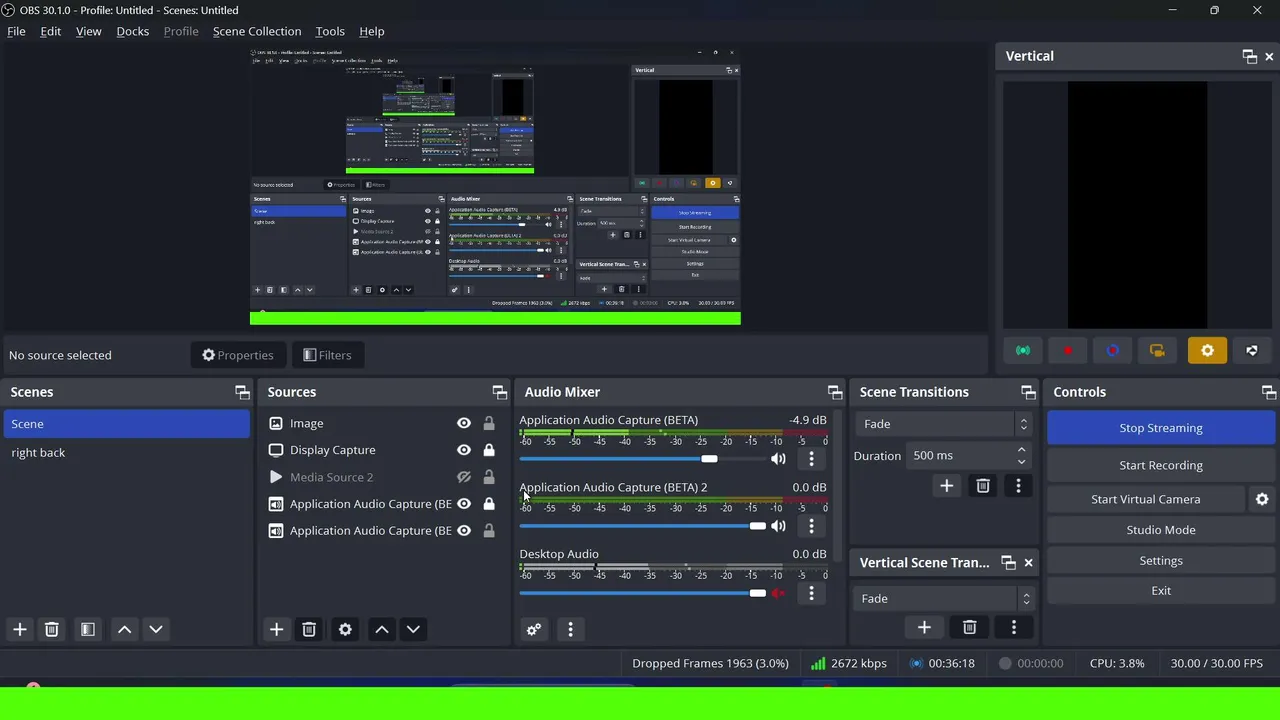This screenshot has height=720, width=1280.
Task: Open the File menu
Action: [x=16, y=31]
